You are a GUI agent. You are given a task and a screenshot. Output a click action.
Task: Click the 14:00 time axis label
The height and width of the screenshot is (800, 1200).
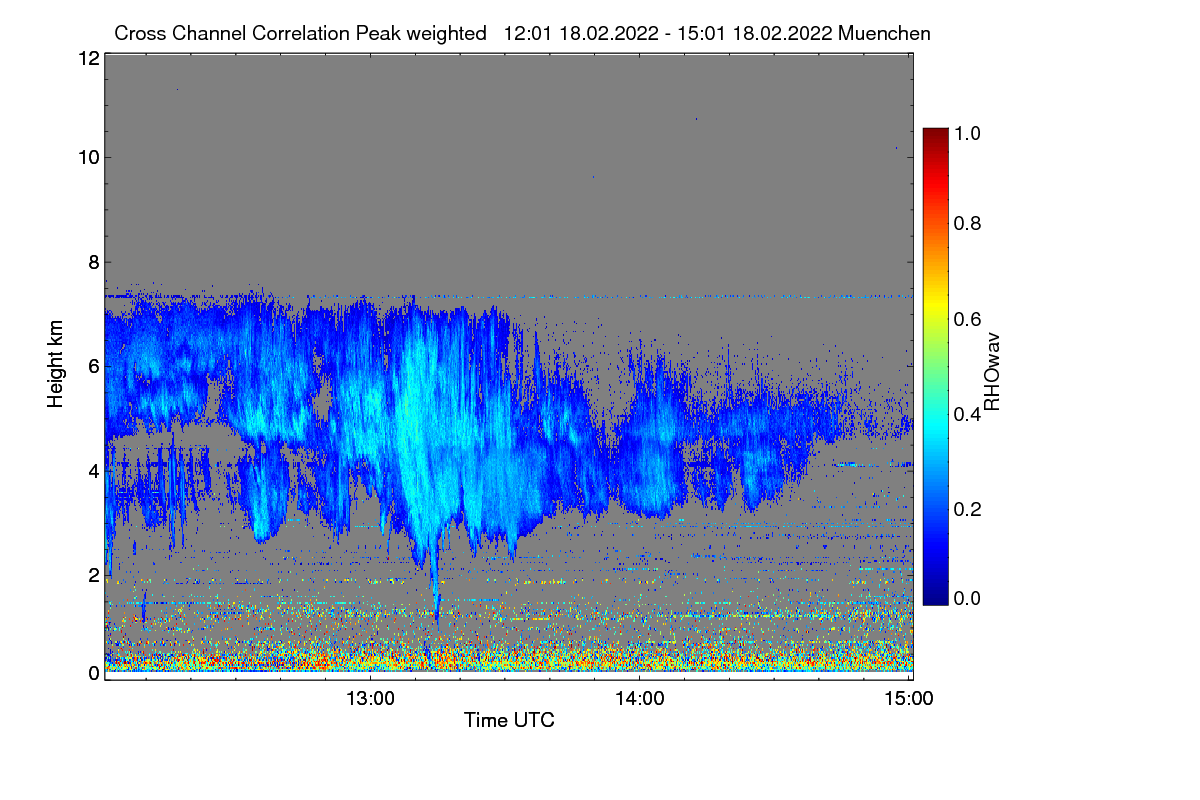640,698
